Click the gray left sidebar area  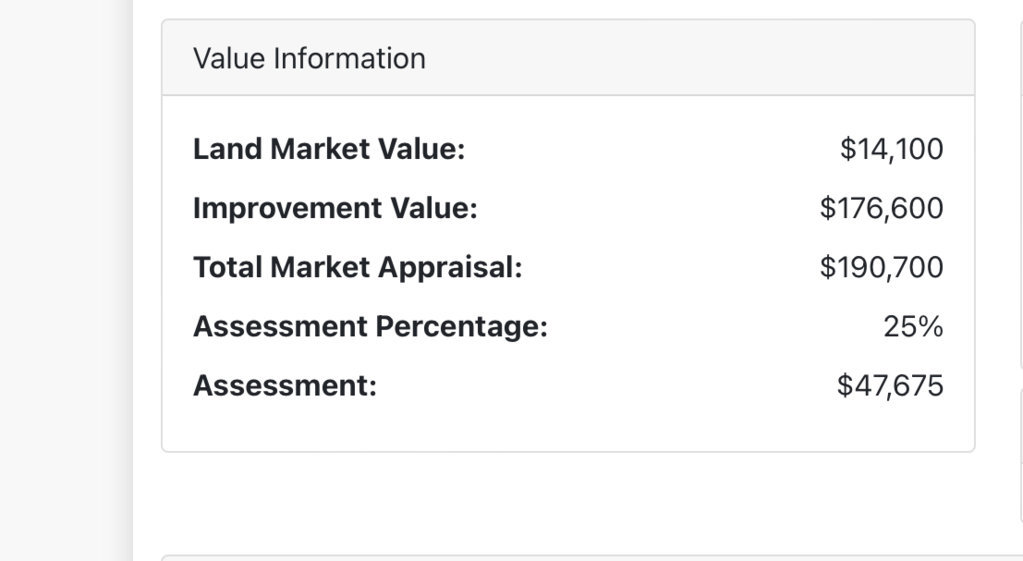(65, 280)
